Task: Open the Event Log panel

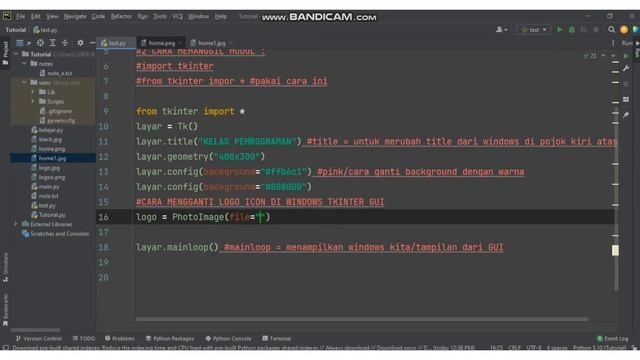Action: coord(613,338)
